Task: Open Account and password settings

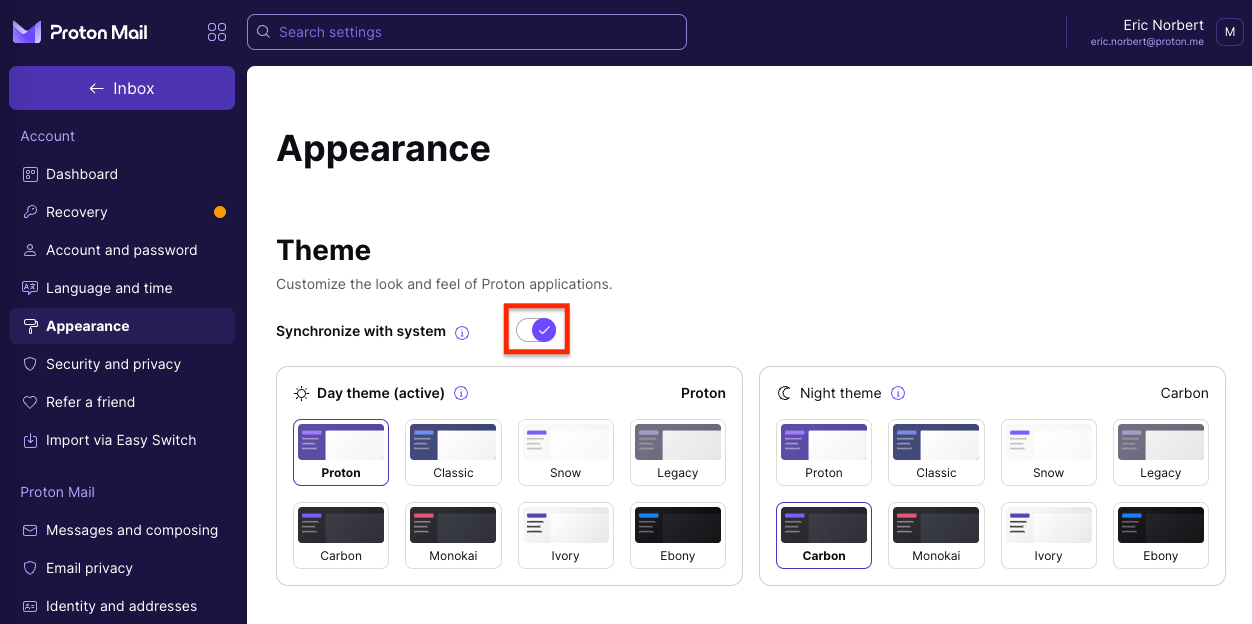Action: pos(122,250)
